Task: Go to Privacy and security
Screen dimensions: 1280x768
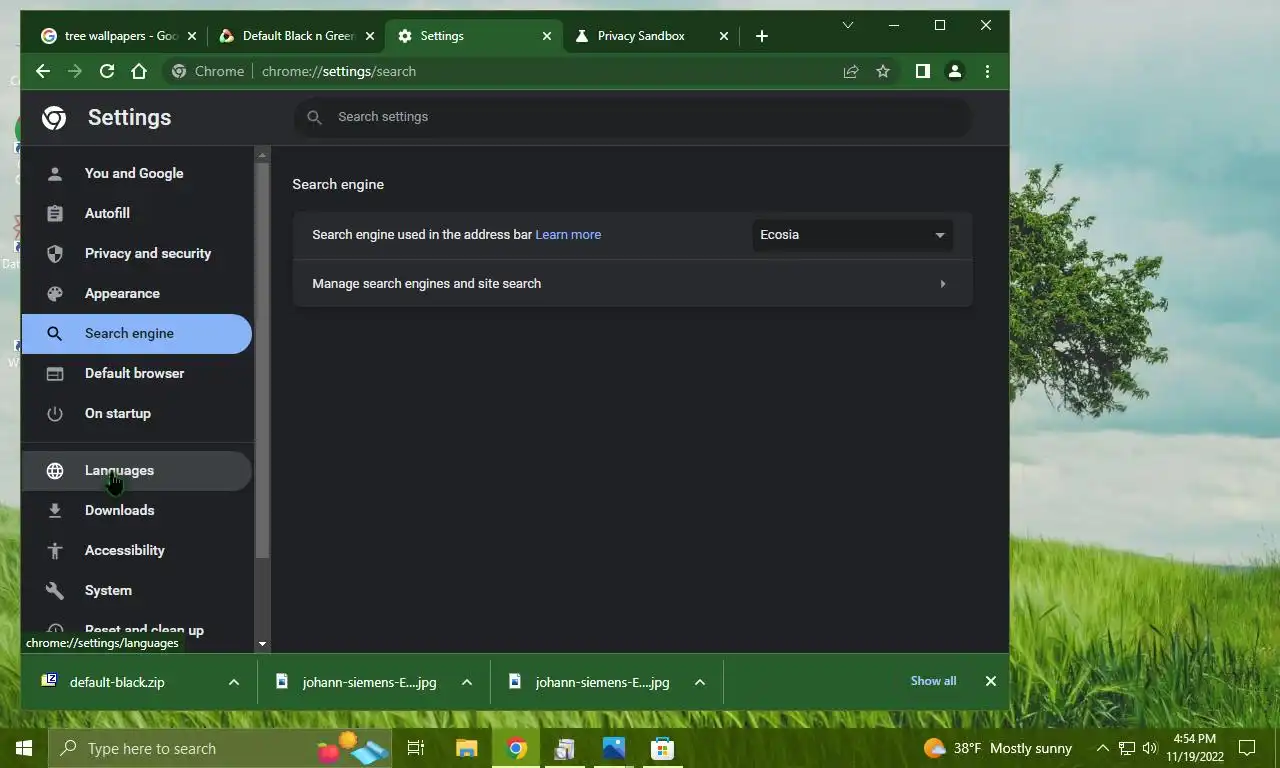Action: tap(136, 253)
